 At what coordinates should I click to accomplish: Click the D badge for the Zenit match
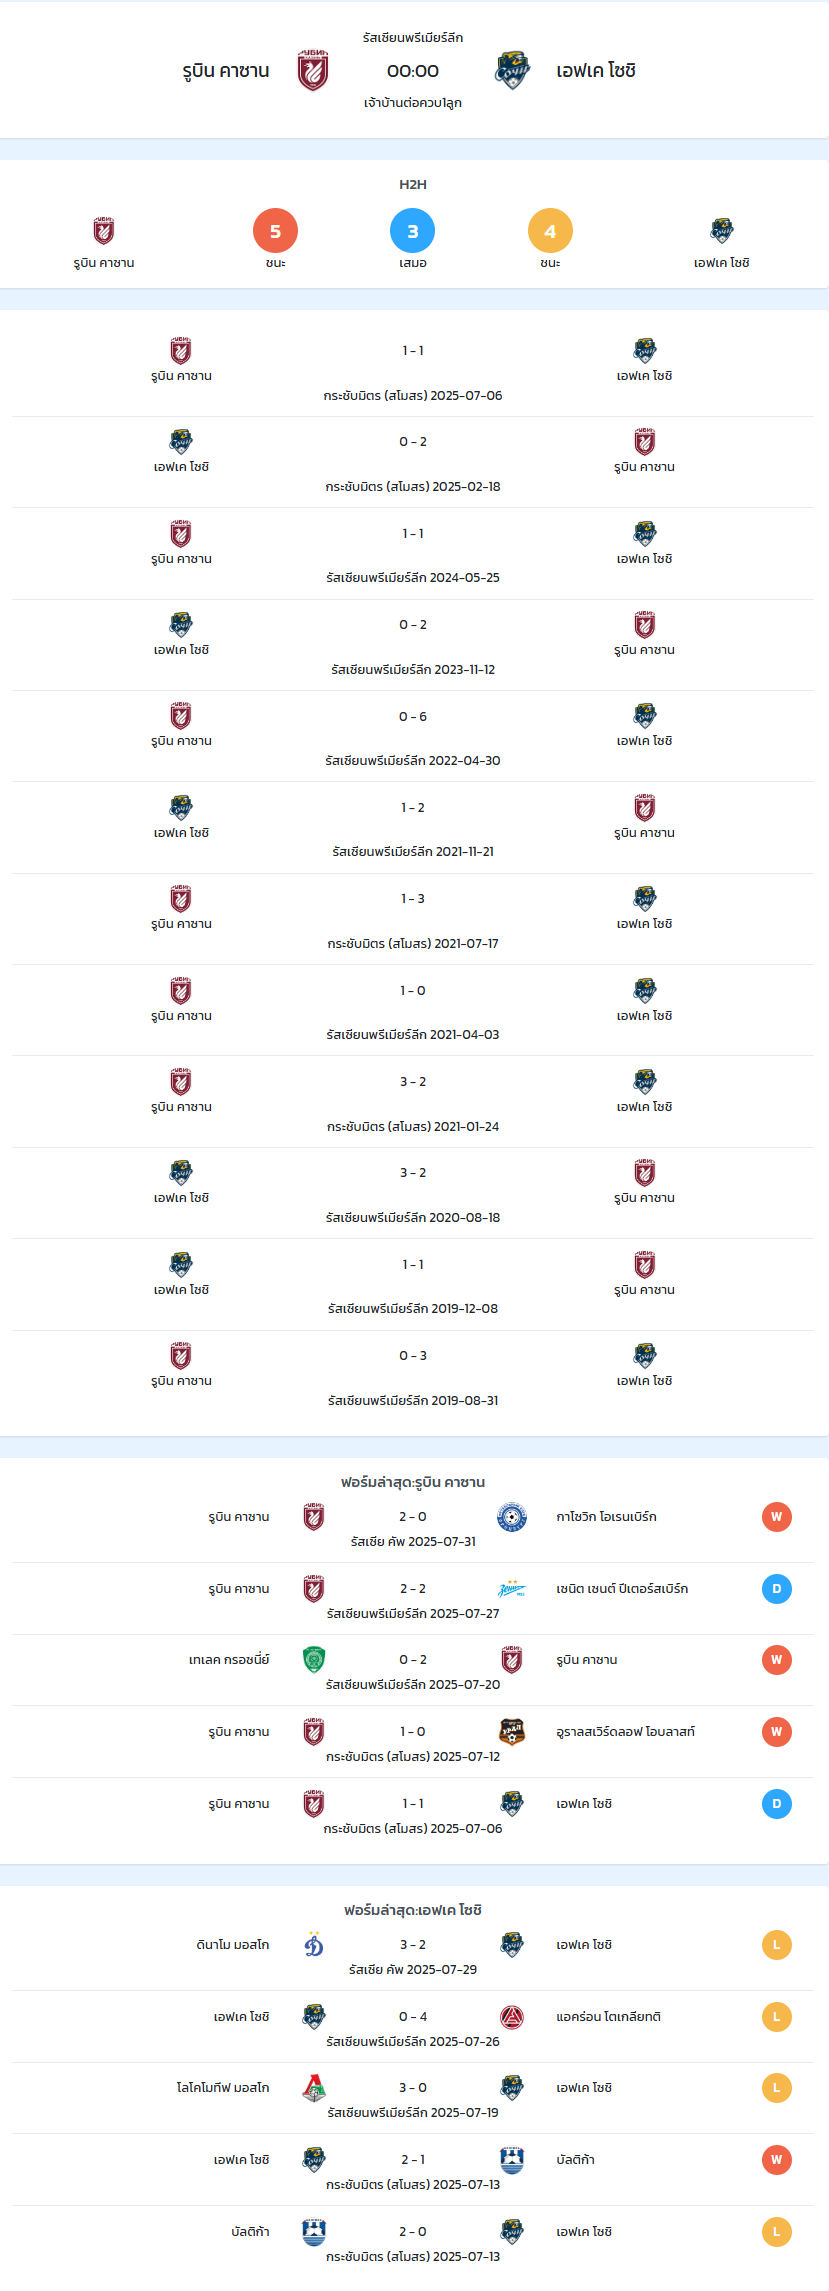click(777, 1589)
